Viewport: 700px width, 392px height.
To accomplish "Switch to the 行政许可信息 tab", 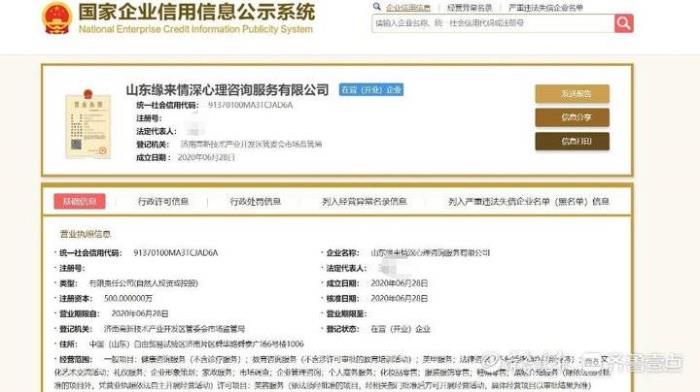I will (163, 202).
